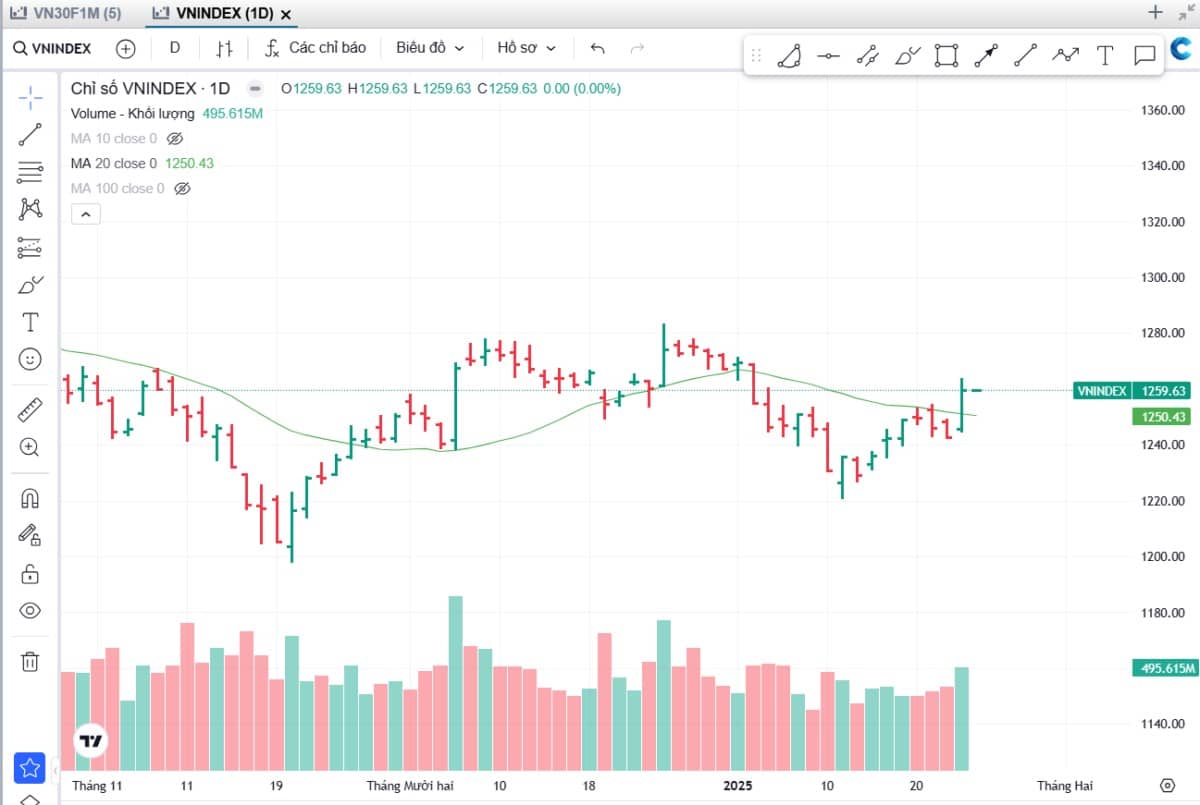Image resolution: width=1200 pixels, height=805 pixels.
Task: Select the brush tool in left sidebar
Action: pyautogui.click(x=30, y=284)
